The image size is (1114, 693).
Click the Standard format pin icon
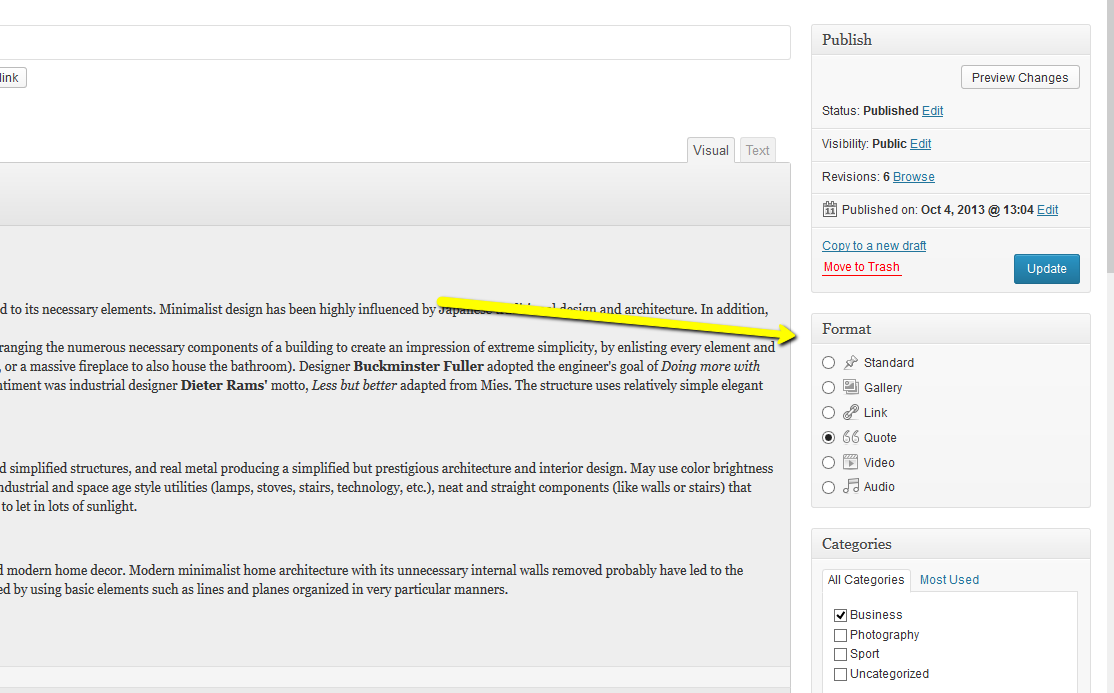851,363
